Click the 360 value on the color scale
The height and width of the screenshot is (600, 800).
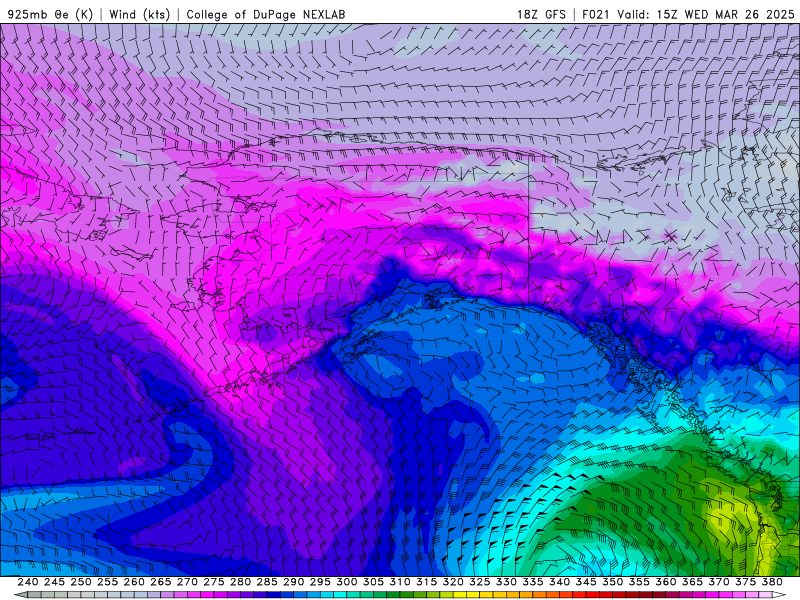(x=665, y=582)
